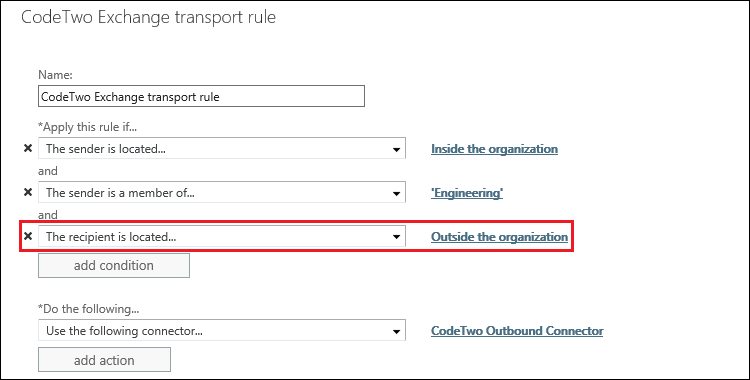750x380 pixels.
Task: Open 'The recipient is located...' dropdown arrow
Action: (396, 237)
